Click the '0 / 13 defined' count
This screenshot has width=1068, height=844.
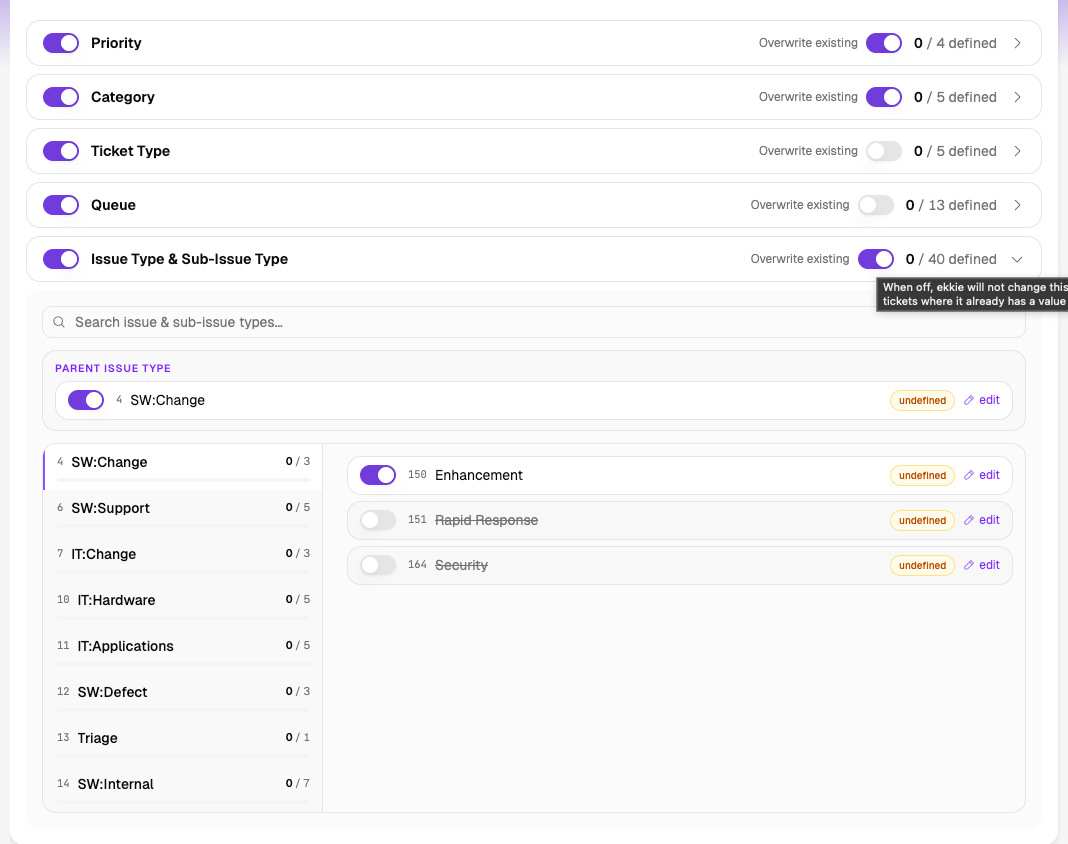[x=951, y=205]
